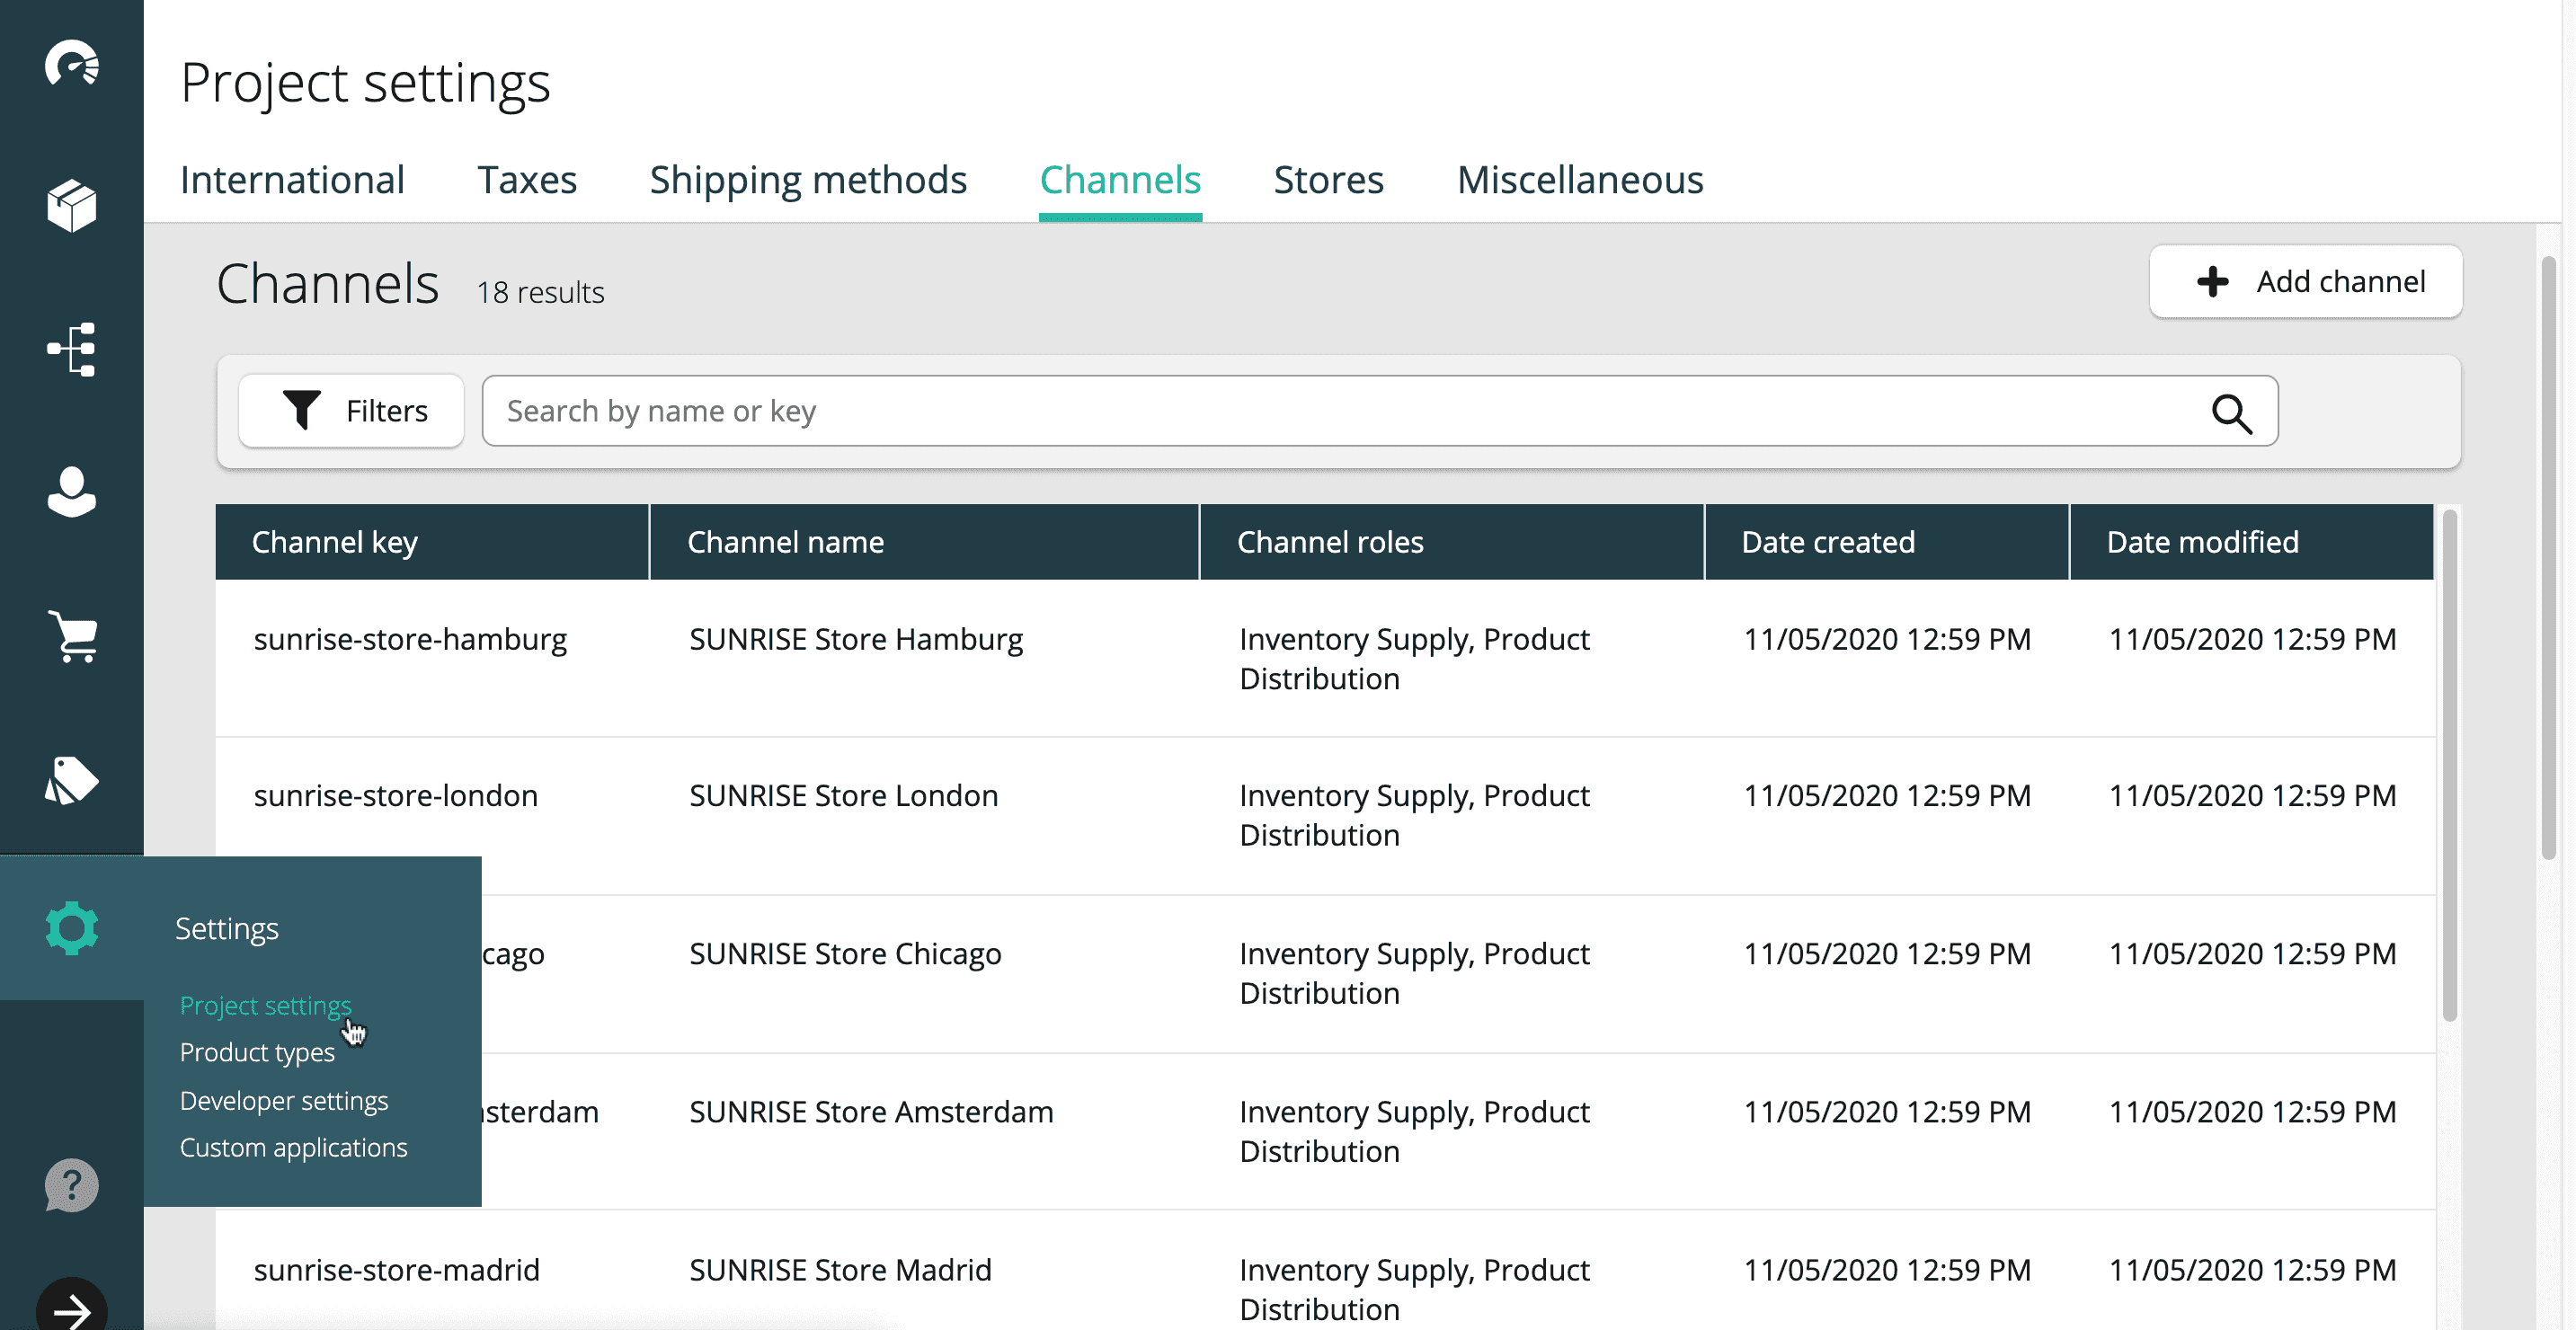The image size is (2576, 1330).
Task: Open the Filters panel
Action: click(x=352, y=411)
